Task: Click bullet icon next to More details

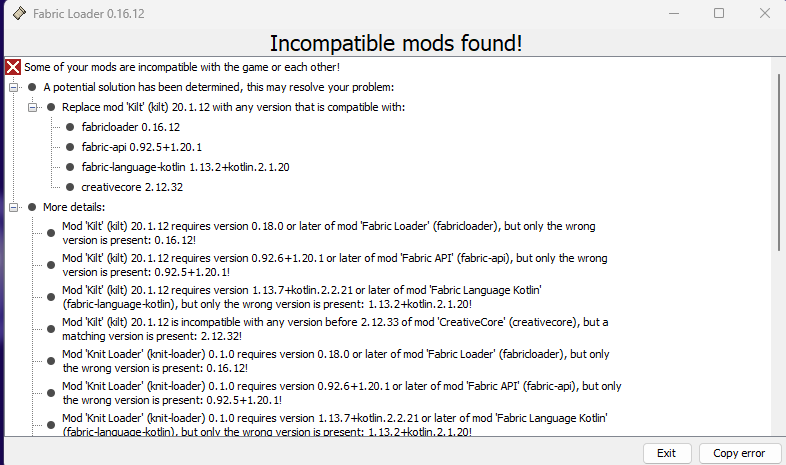Action: pyautogui.click(x=32, y=207)
